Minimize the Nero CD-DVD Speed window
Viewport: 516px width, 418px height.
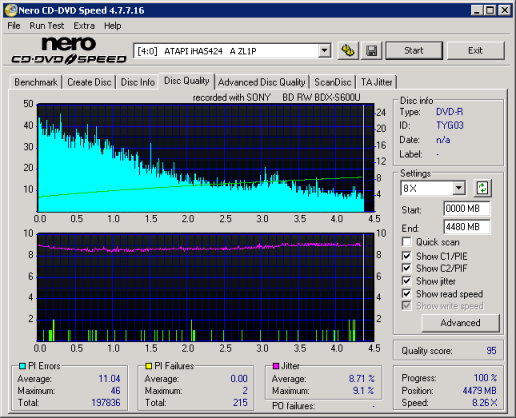tap(477, 10)
